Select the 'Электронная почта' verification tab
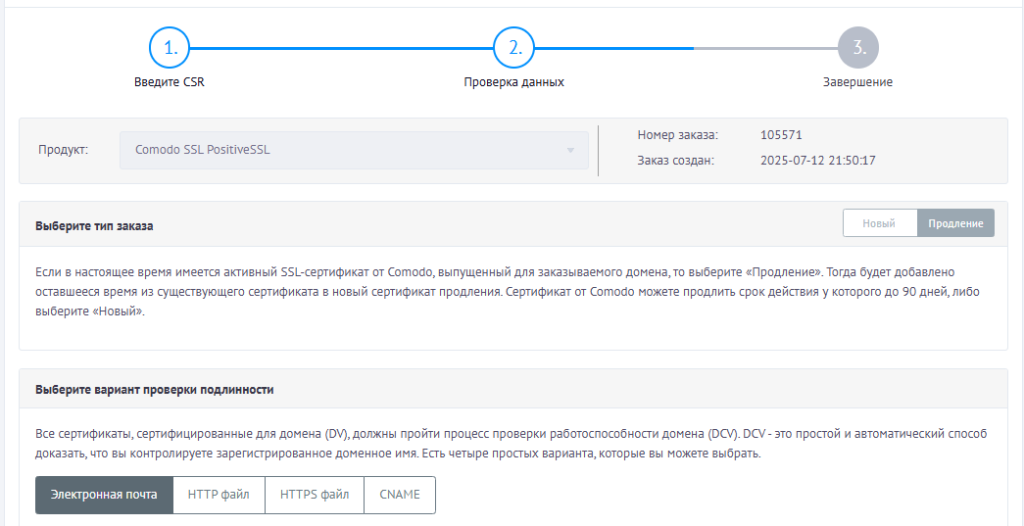 tap(104, 495)
